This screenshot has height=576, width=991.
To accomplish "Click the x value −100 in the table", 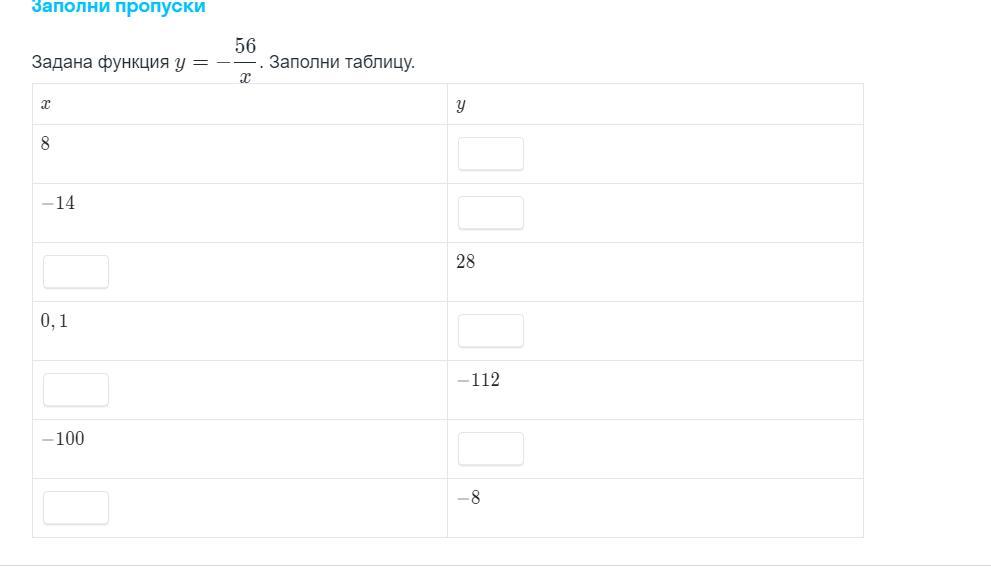I will [x=63, y=439].
